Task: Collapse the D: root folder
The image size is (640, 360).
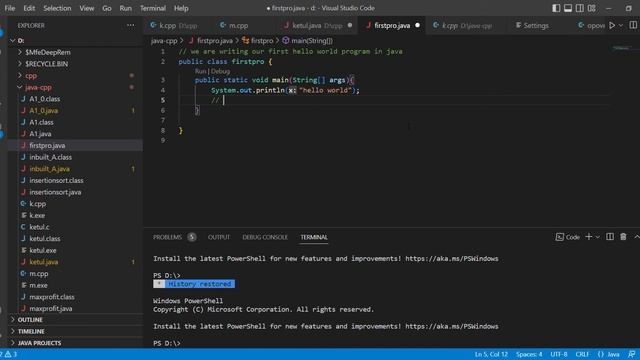Action: point(75,40)
